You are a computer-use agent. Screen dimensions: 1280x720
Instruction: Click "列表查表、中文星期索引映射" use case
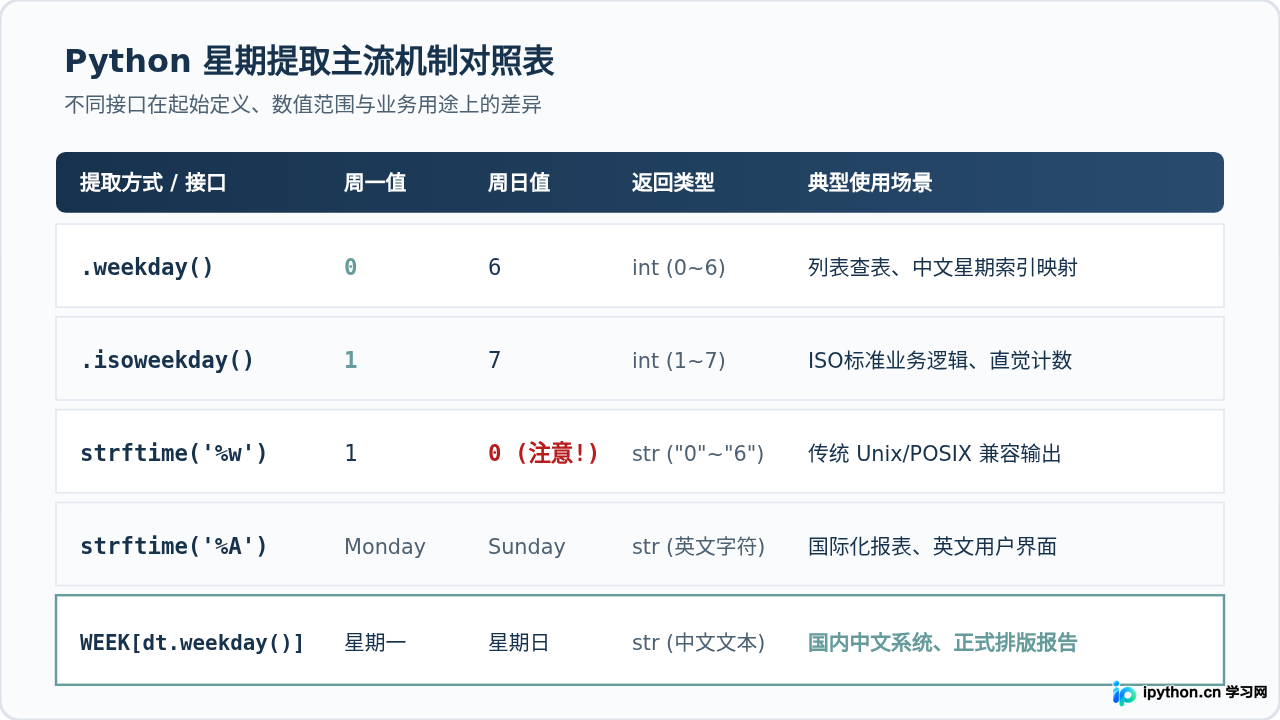point(943,268)
